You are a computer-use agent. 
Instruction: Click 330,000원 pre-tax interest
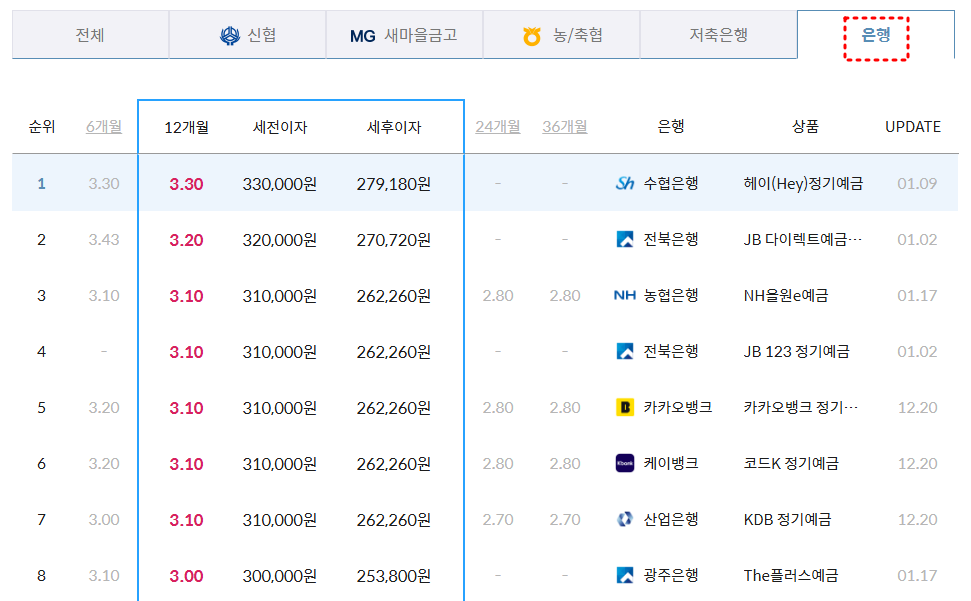coord(280,184)
